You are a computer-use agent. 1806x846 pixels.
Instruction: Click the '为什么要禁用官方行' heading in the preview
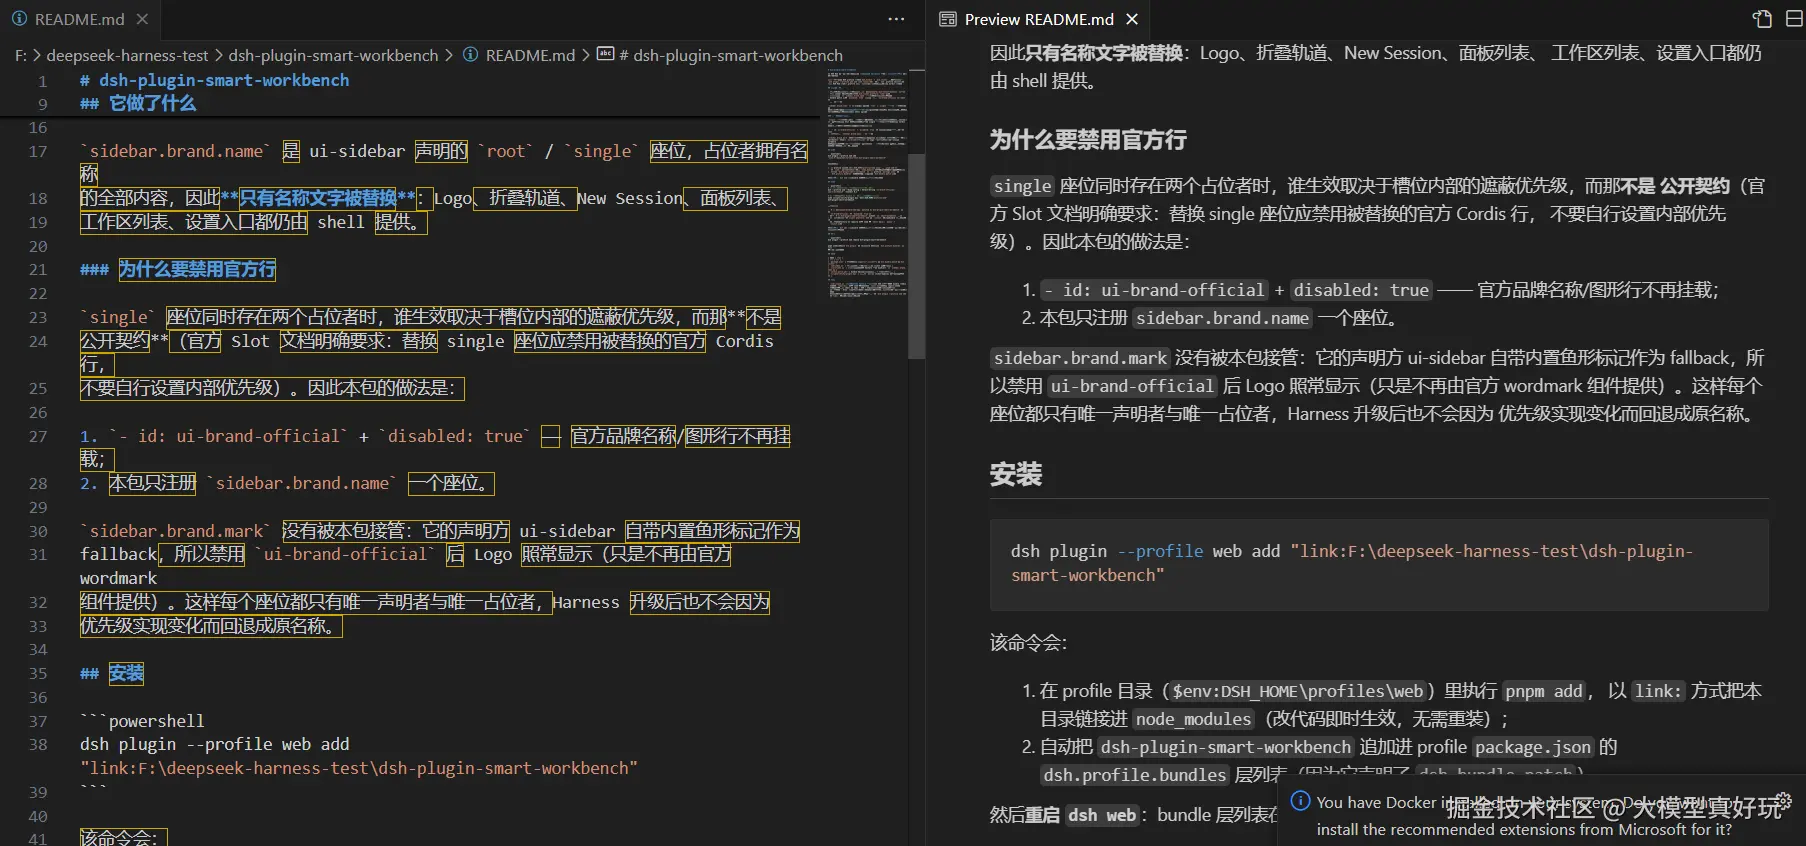click(1088, 140)
